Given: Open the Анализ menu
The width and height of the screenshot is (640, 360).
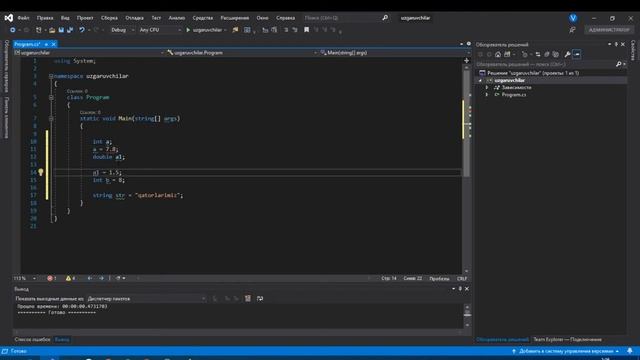Looking at the screenshot, I should (x=177, y=18).
